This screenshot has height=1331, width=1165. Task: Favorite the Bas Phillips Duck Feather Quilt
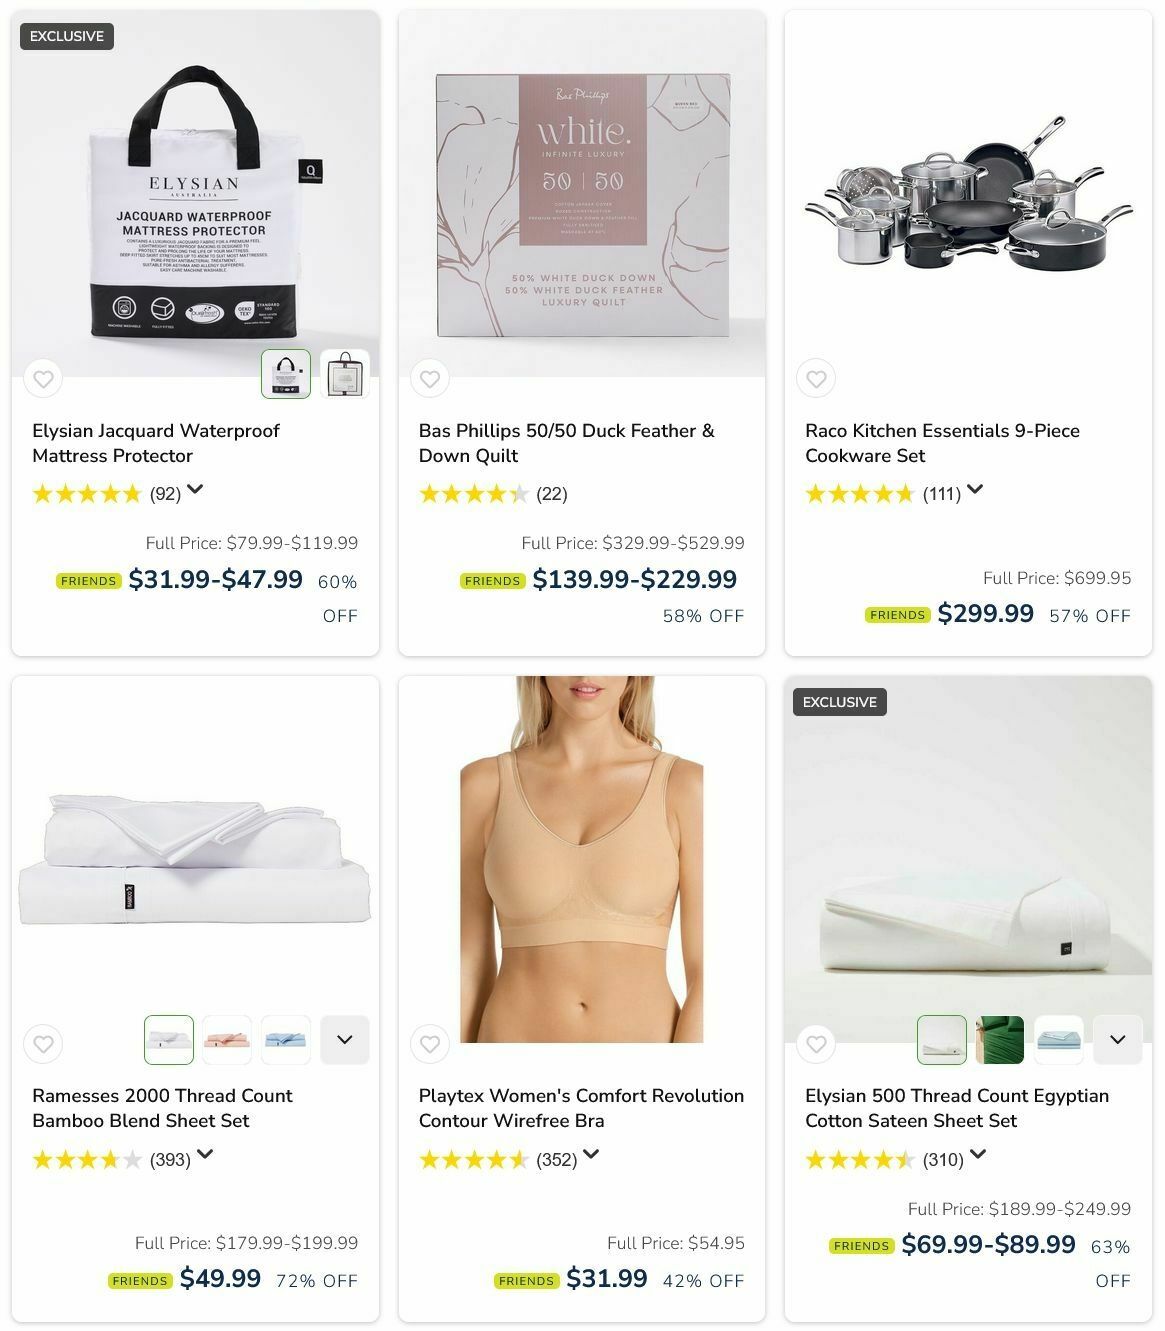(x=430, y=379)
